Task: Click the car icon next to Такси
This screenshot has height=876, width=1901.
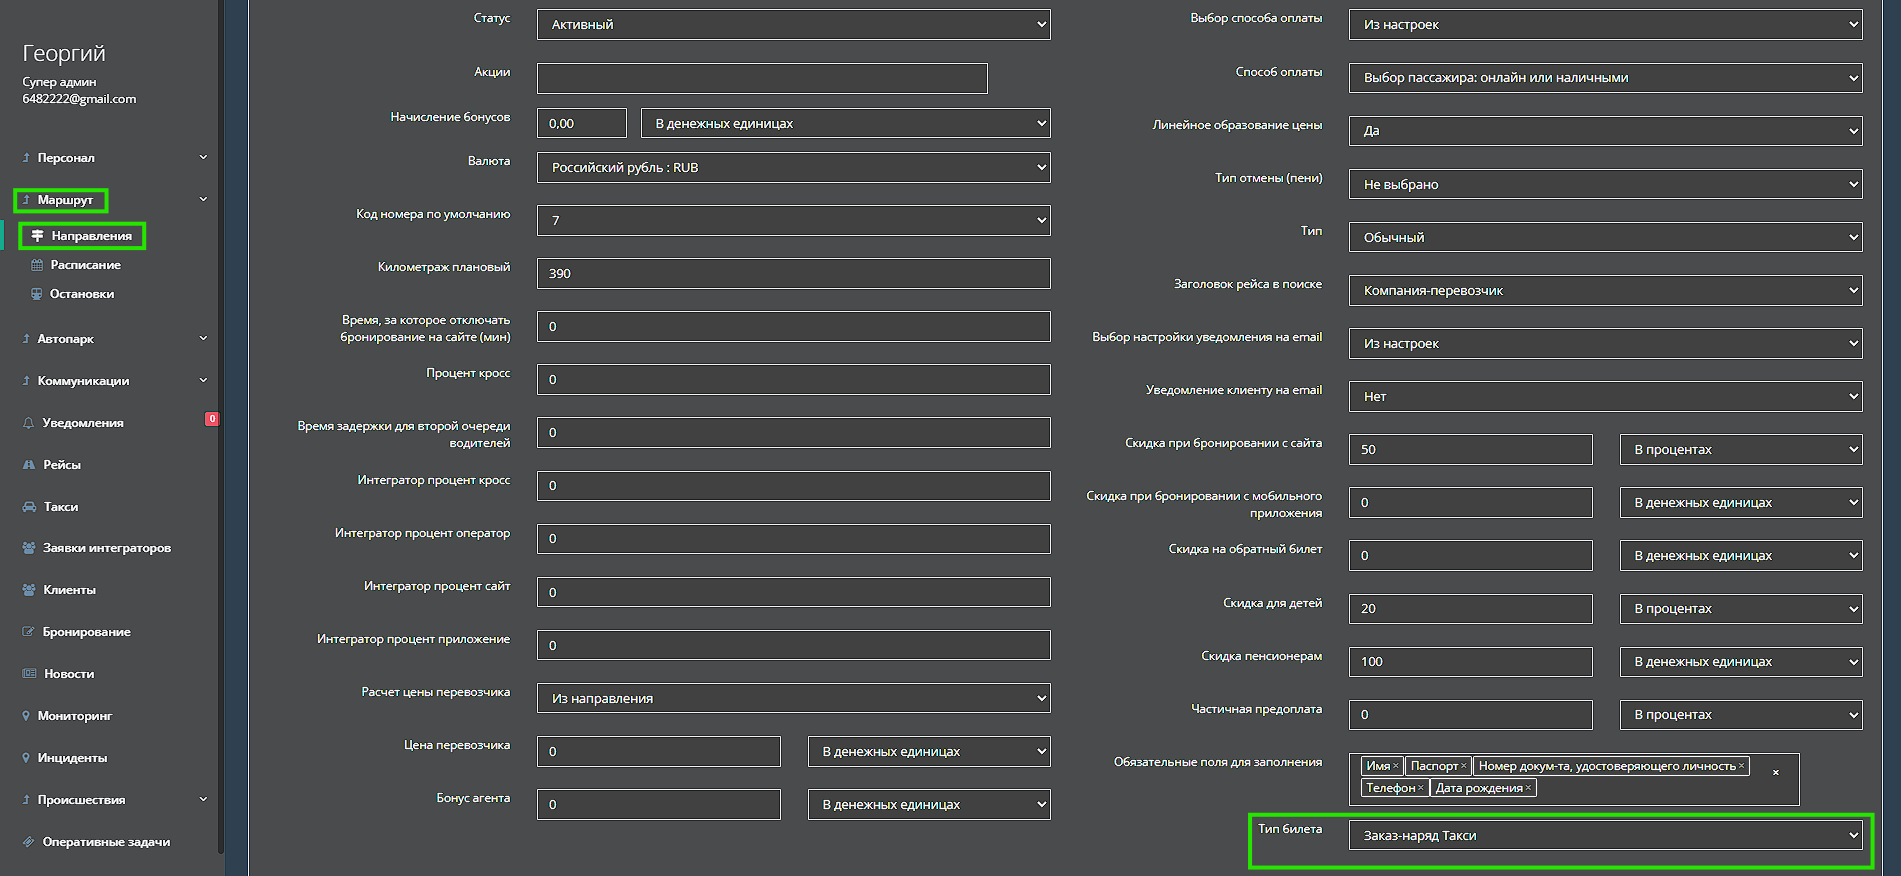Action: (29, 507)
